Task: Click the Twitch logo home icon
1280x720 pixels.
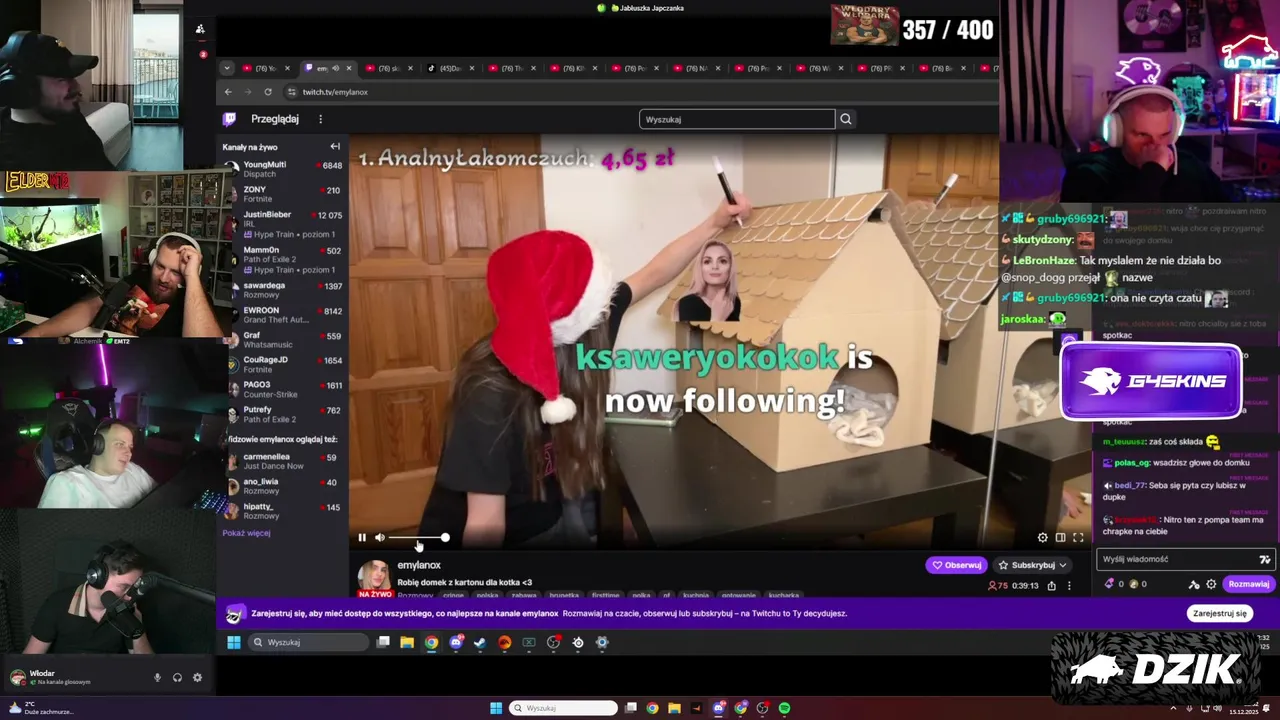Action: [230, 119]
